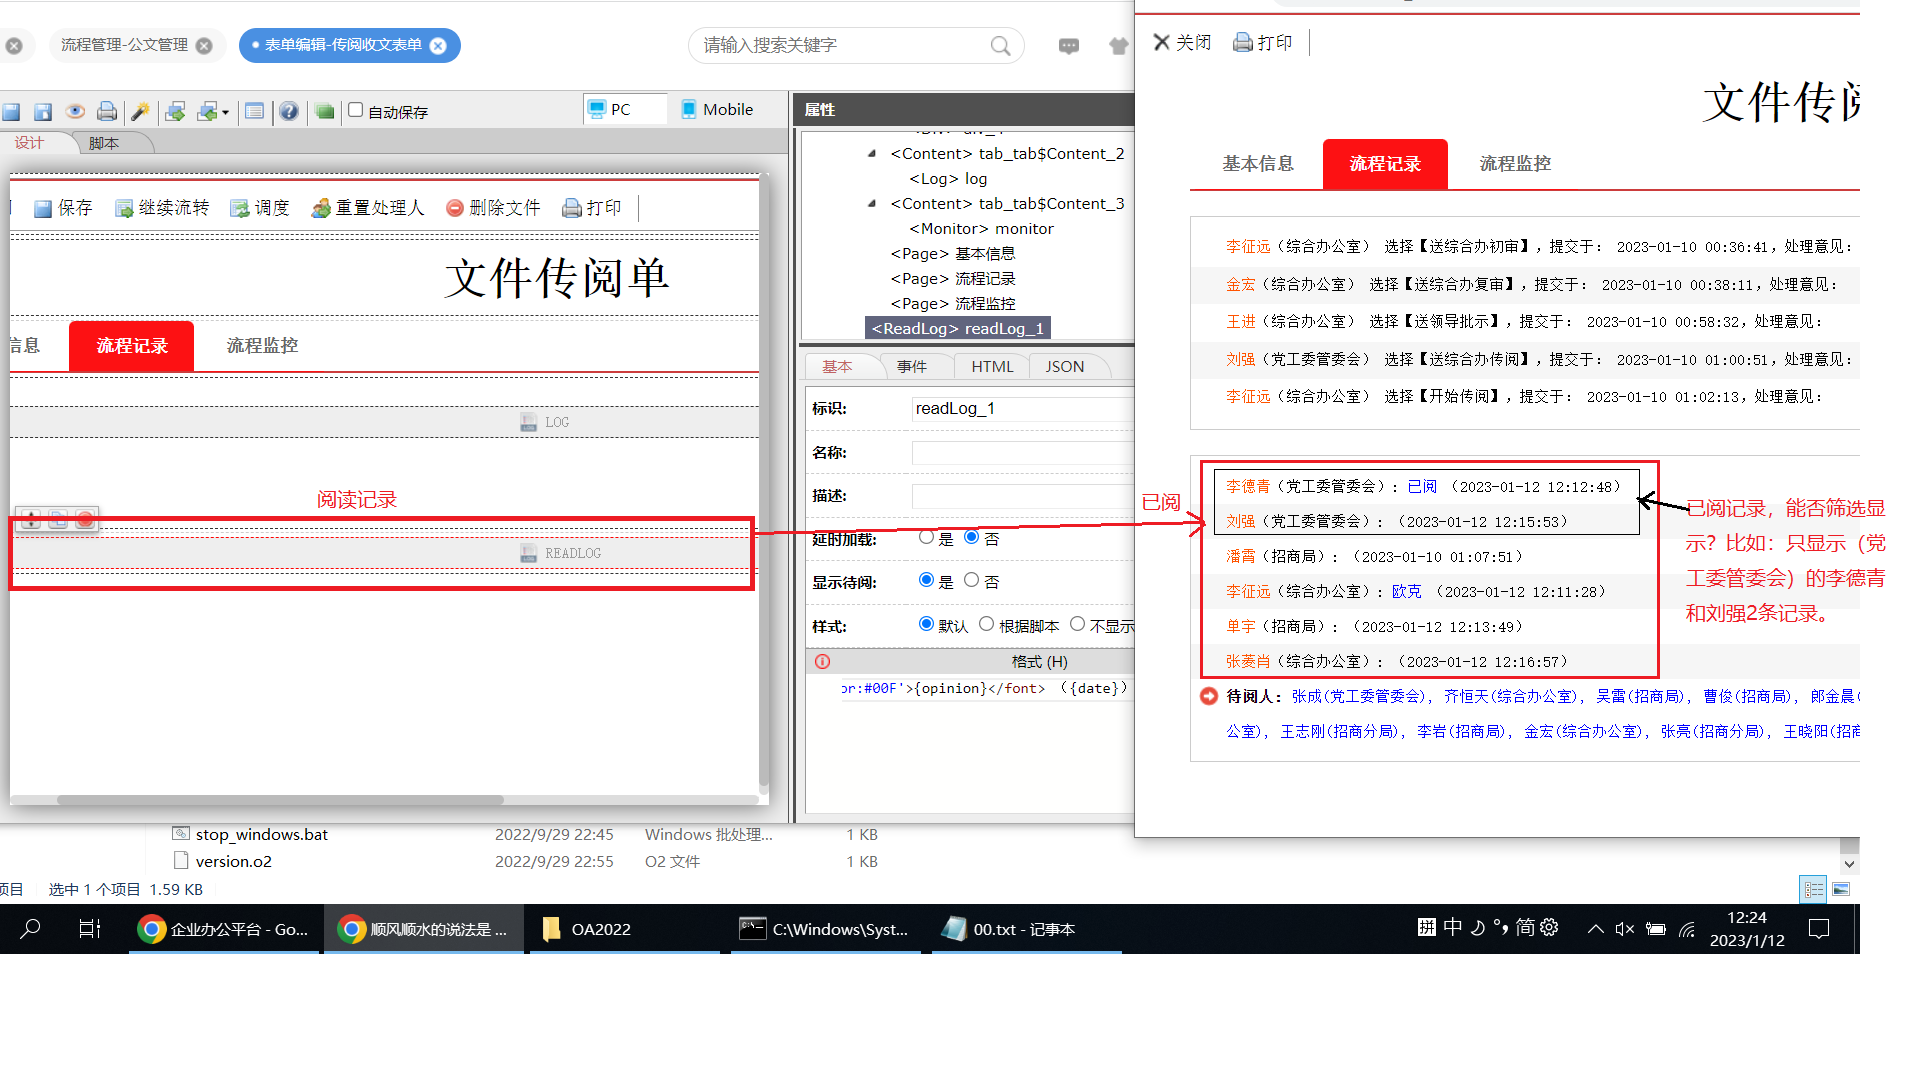Enable the 自动保存 checkbox
The width and height of the screenshot is (1920, 1080).
click(x=355, y=110)
